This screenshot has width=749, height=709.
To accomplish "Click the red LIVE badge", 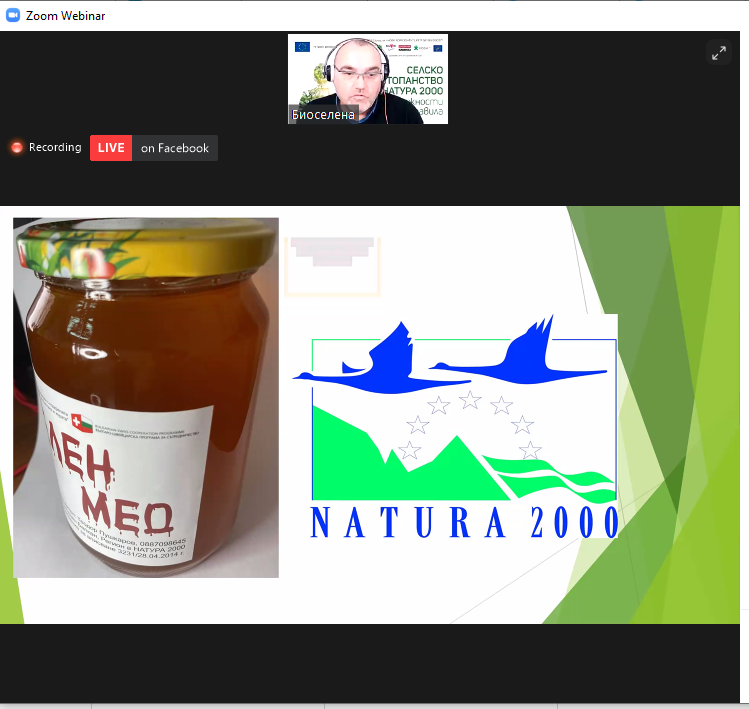I will [x=111, y=148].
